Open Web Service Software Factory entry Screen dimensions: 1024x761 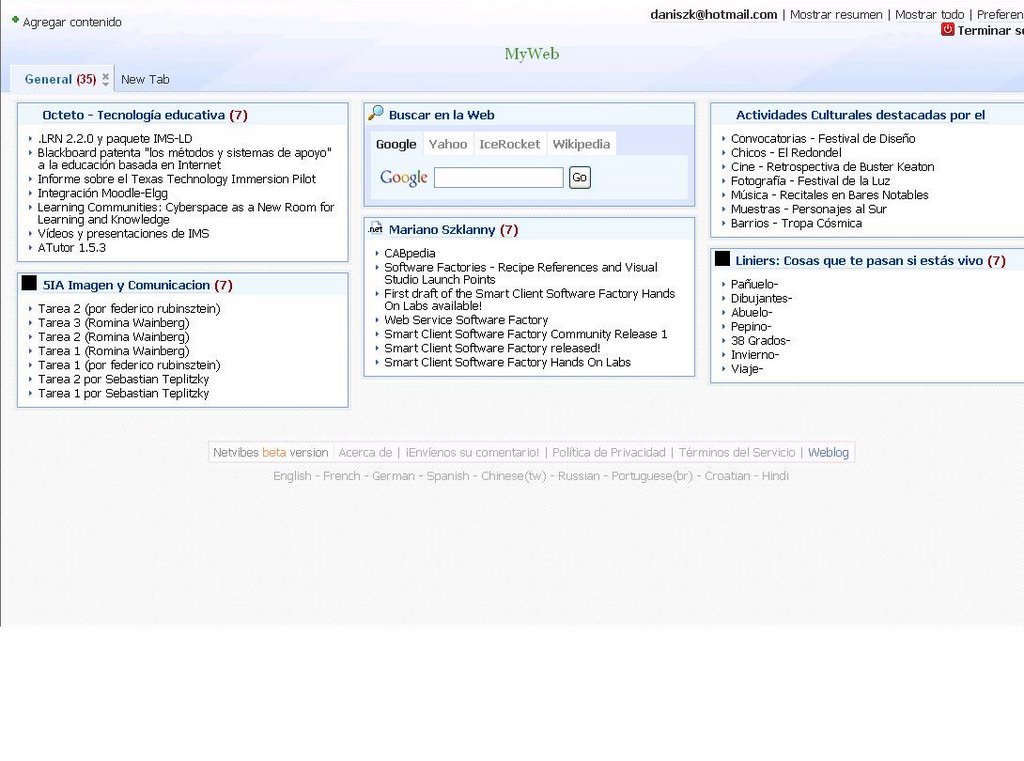466,320
